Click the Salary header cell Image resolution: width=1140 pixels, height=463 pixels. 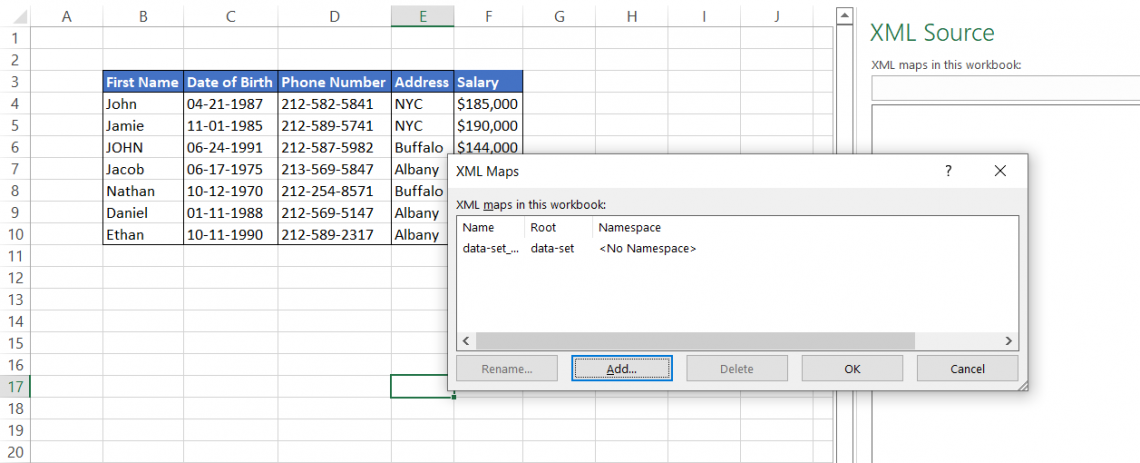click(x=488, y=82)
